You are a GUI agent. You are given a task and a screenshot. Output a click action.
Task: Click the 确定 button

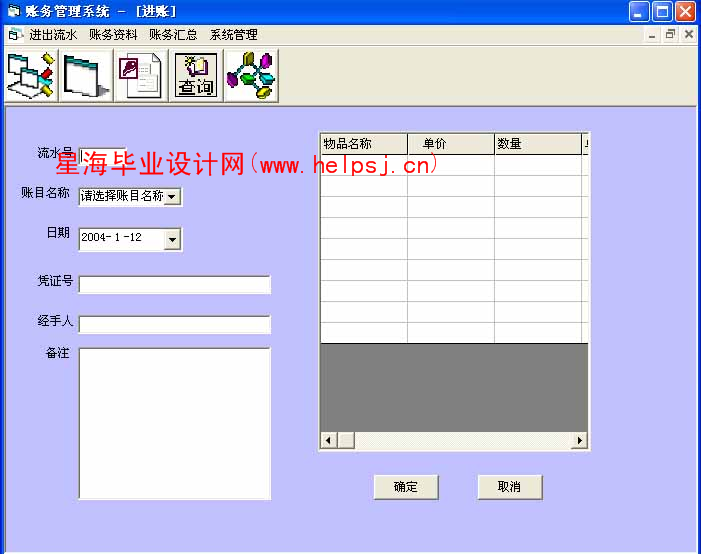pyautogui.click(x=406, y=486)
